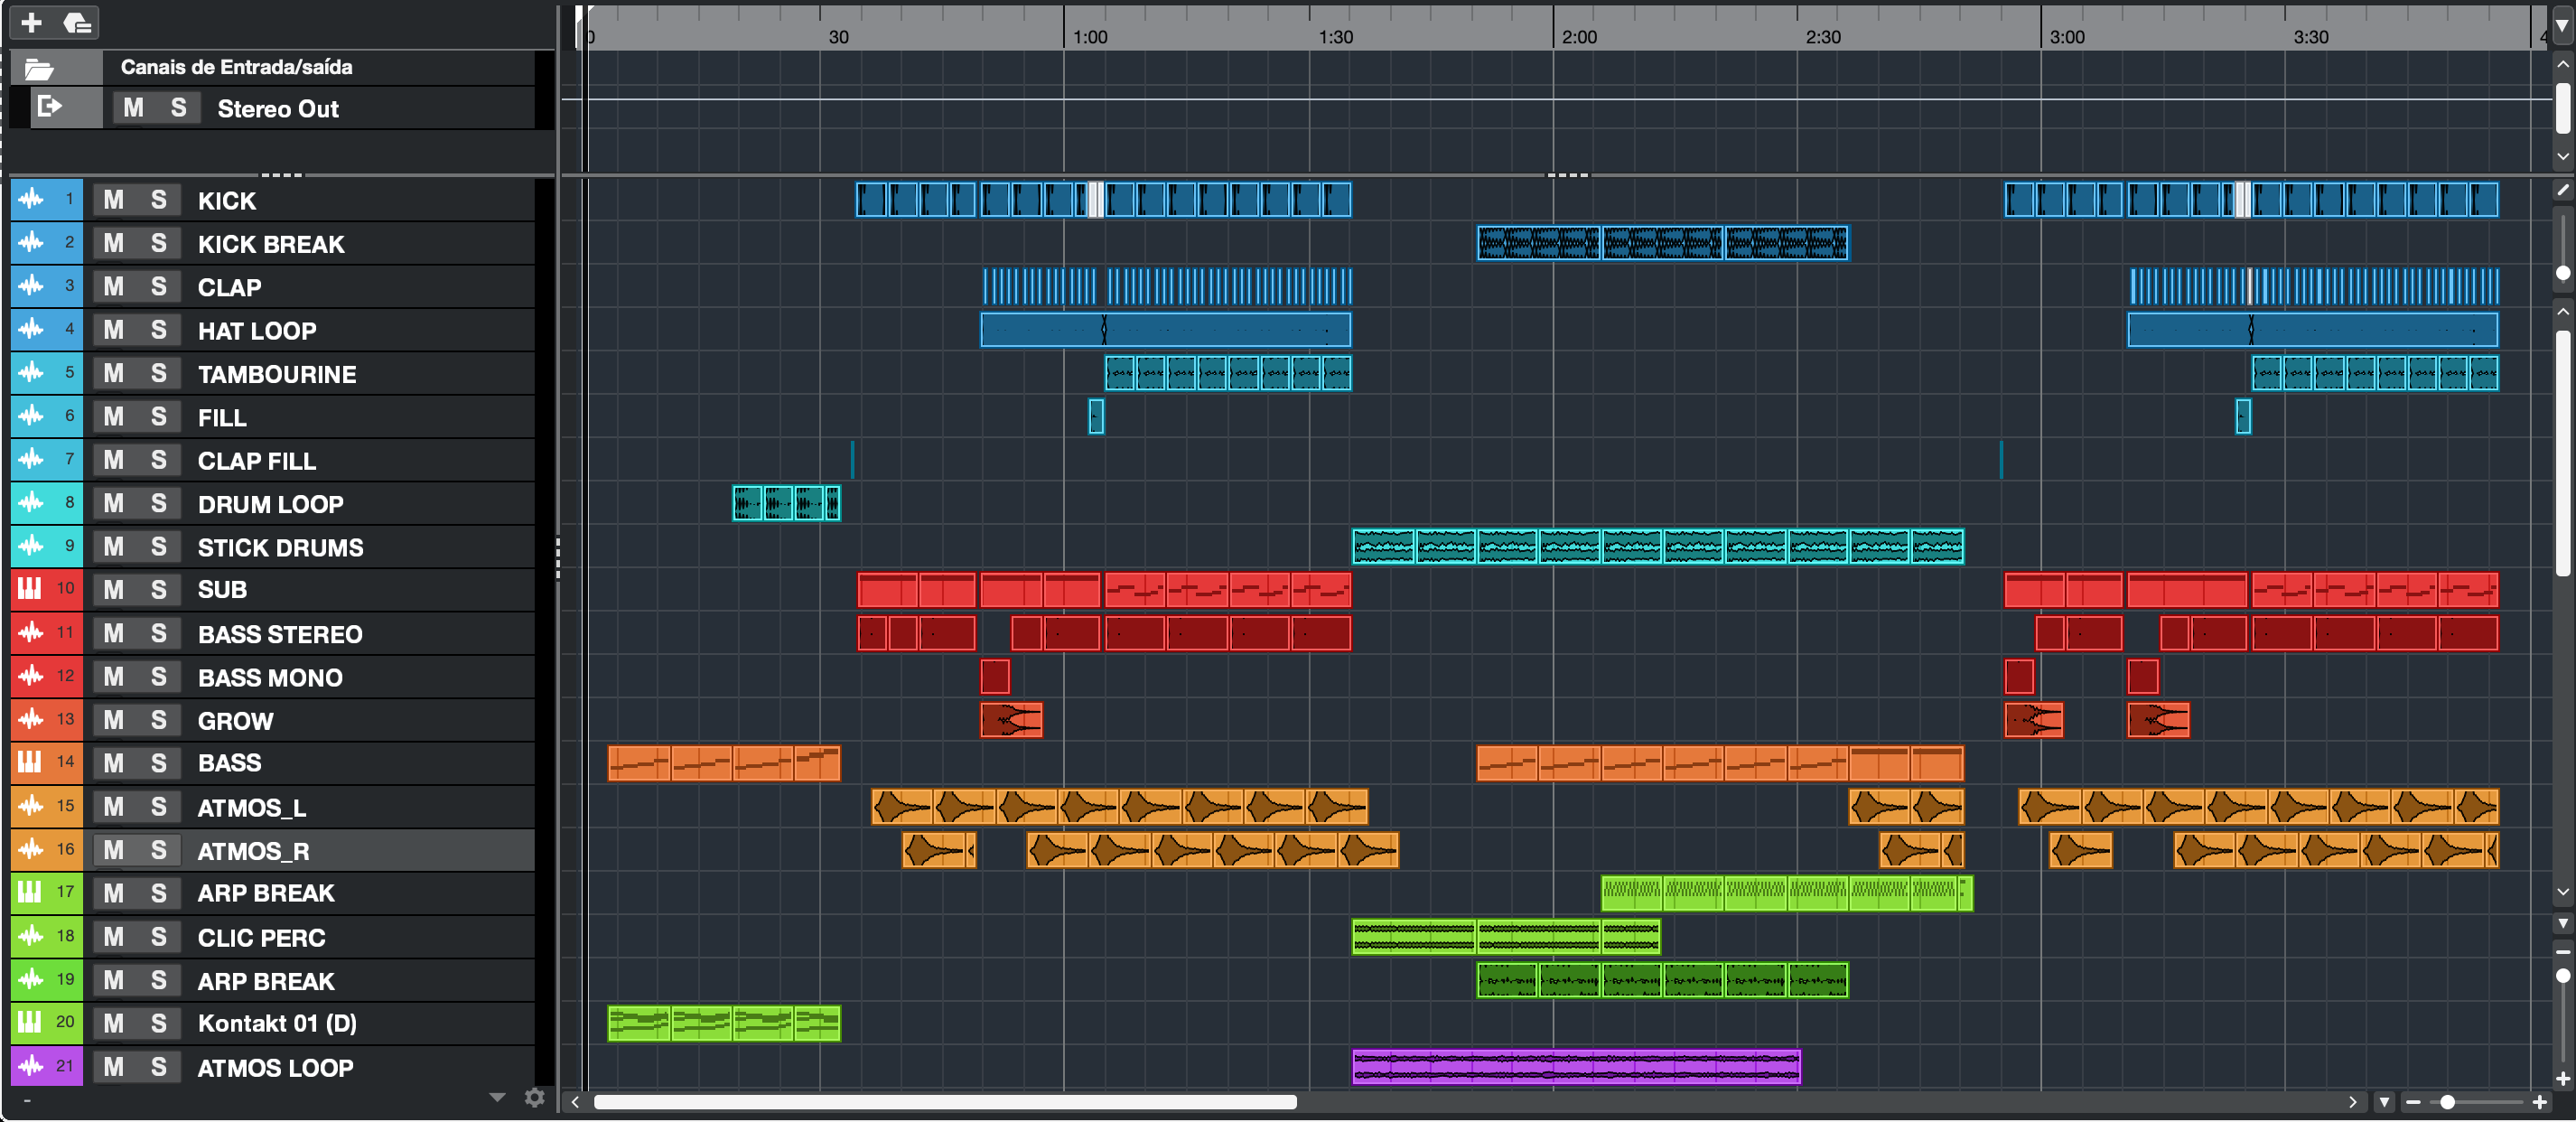
Task: Mute the CLAP track
Action: coord(114,287)
